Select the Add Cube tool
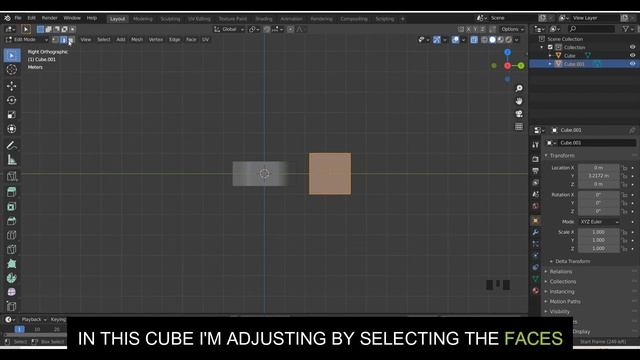The height and width of the screenshot is (360, 640). 12,176
